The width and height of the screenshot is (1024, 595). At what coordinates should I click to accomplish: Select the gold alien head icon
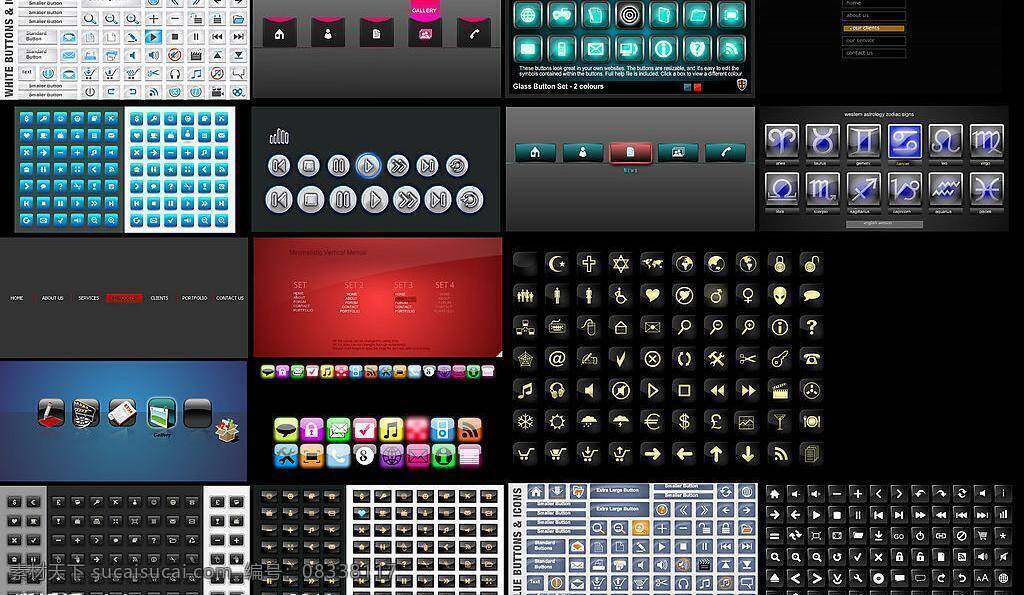pos(780,295)
